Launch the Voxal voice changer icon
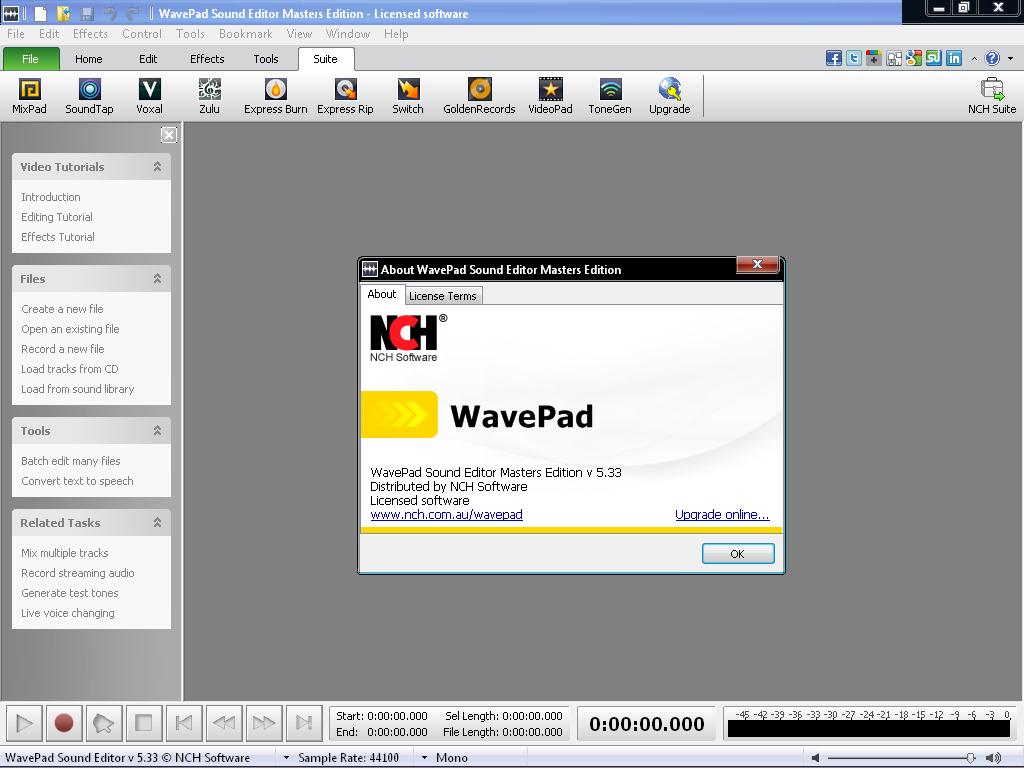The height and width of the screenshot is (768, 1024). click(x=149, y=96)
